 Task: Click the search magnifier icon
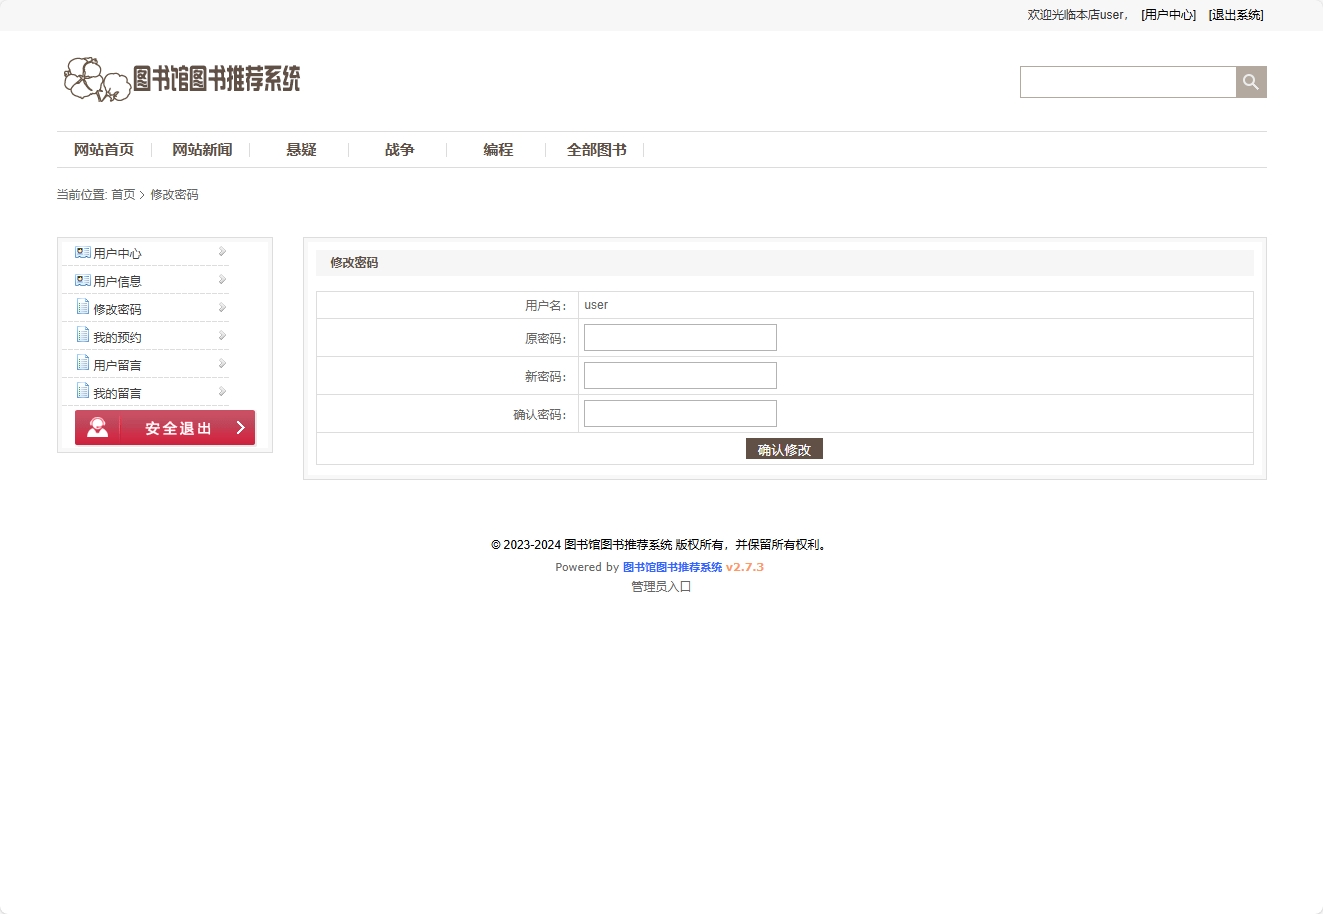[x=1251, y=81]
